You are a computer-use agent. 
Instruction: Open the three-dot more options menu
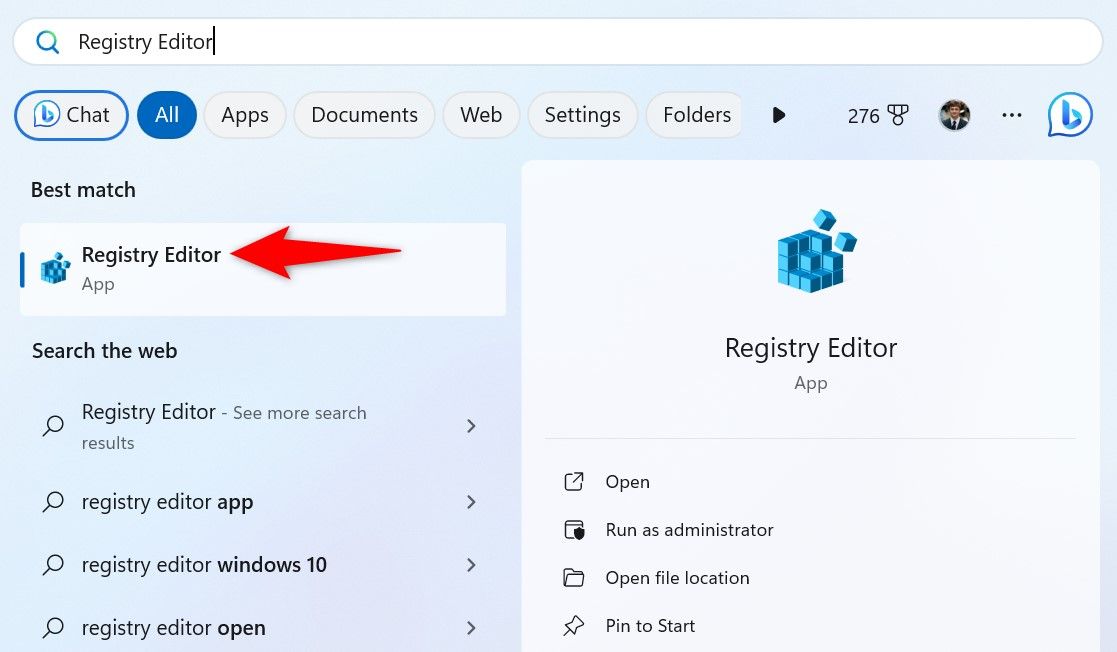(x=1012, y=115)
